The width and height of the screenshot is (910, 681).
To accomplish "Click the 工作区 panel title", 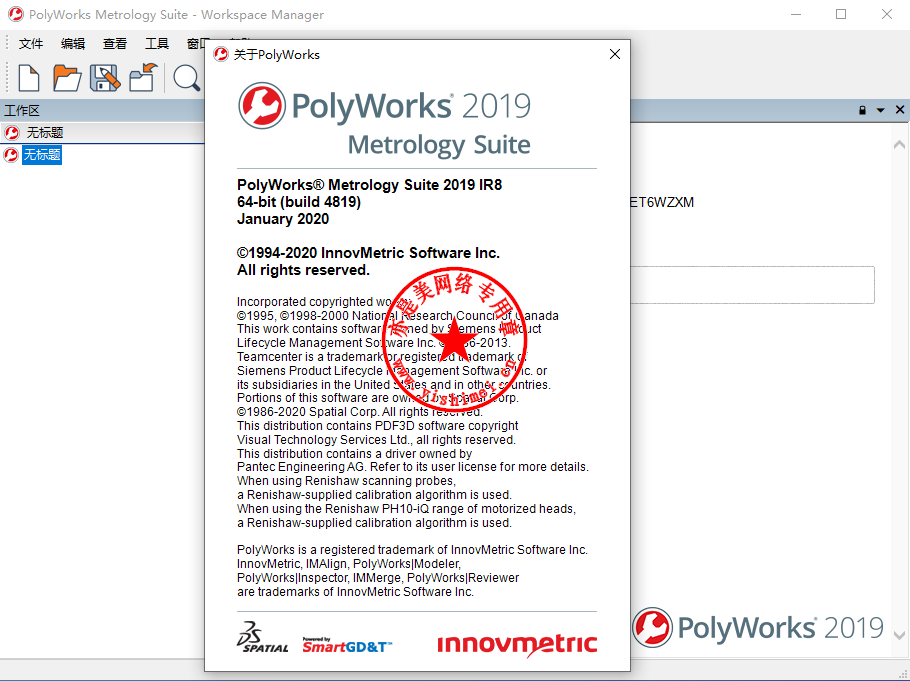I will [x=22, y=110].
